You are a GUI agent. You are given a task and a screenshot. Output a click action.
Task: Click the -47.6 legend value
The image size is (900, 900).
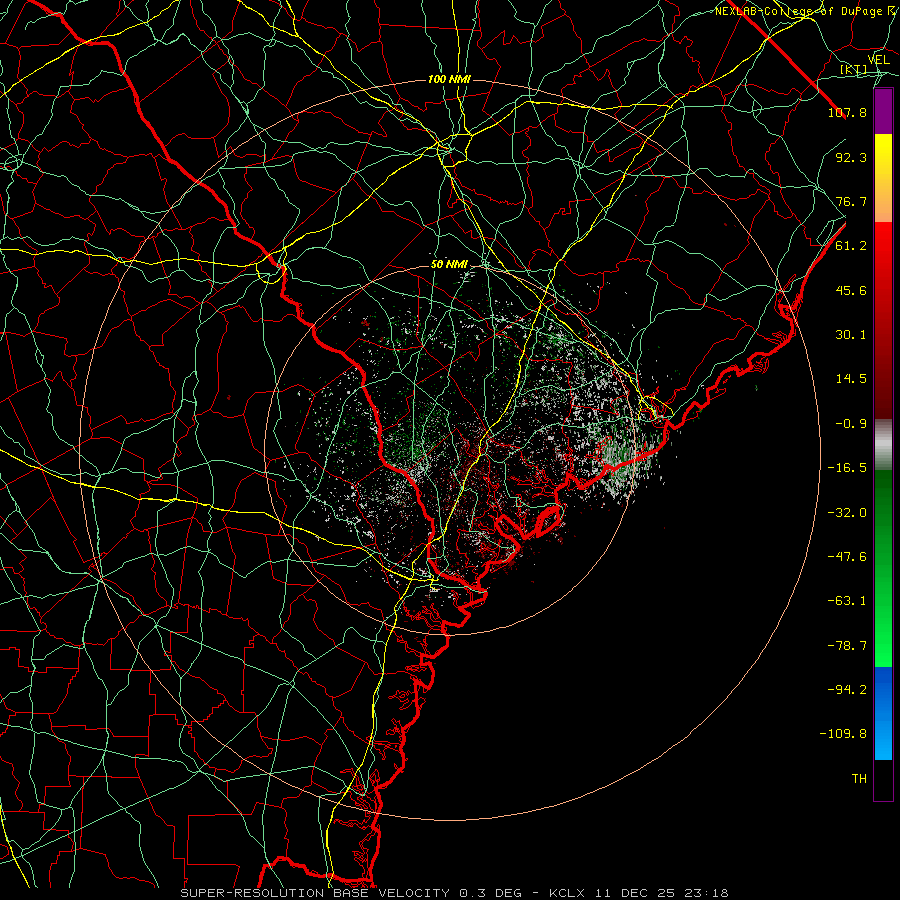point(847,557)
